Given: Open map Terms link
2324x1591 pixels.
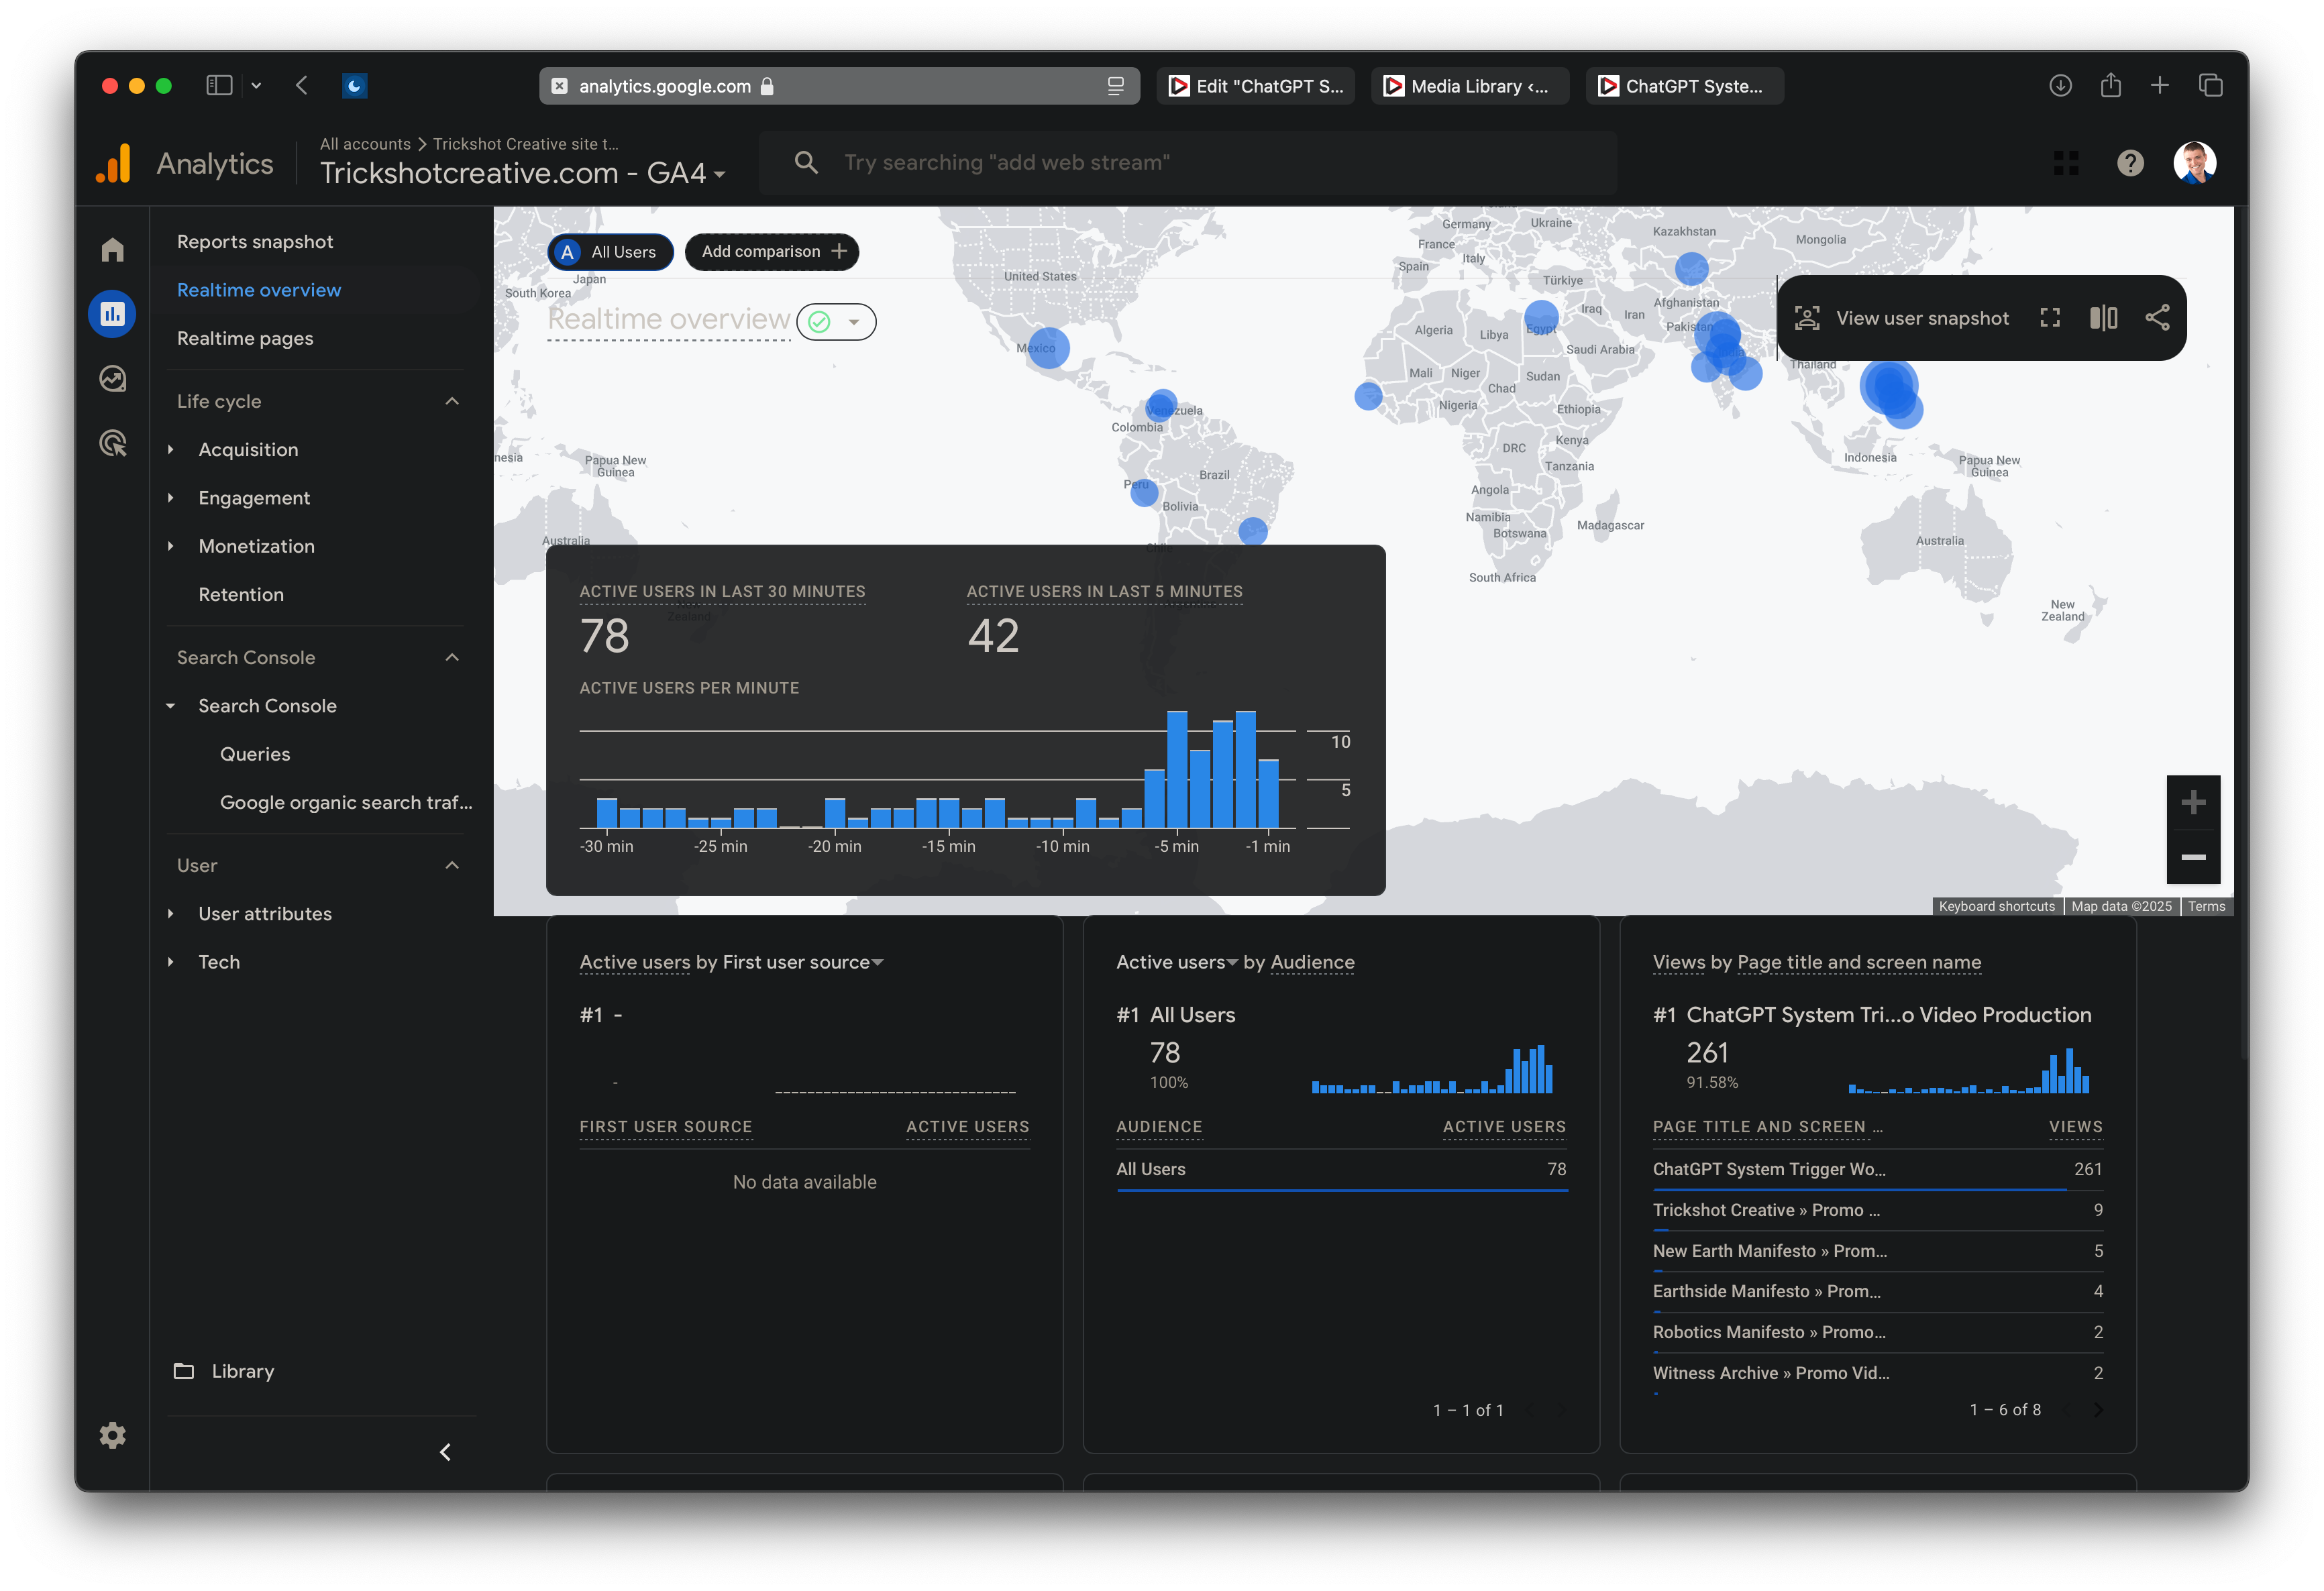Looking at the screenshot, I should [2206, 906].
